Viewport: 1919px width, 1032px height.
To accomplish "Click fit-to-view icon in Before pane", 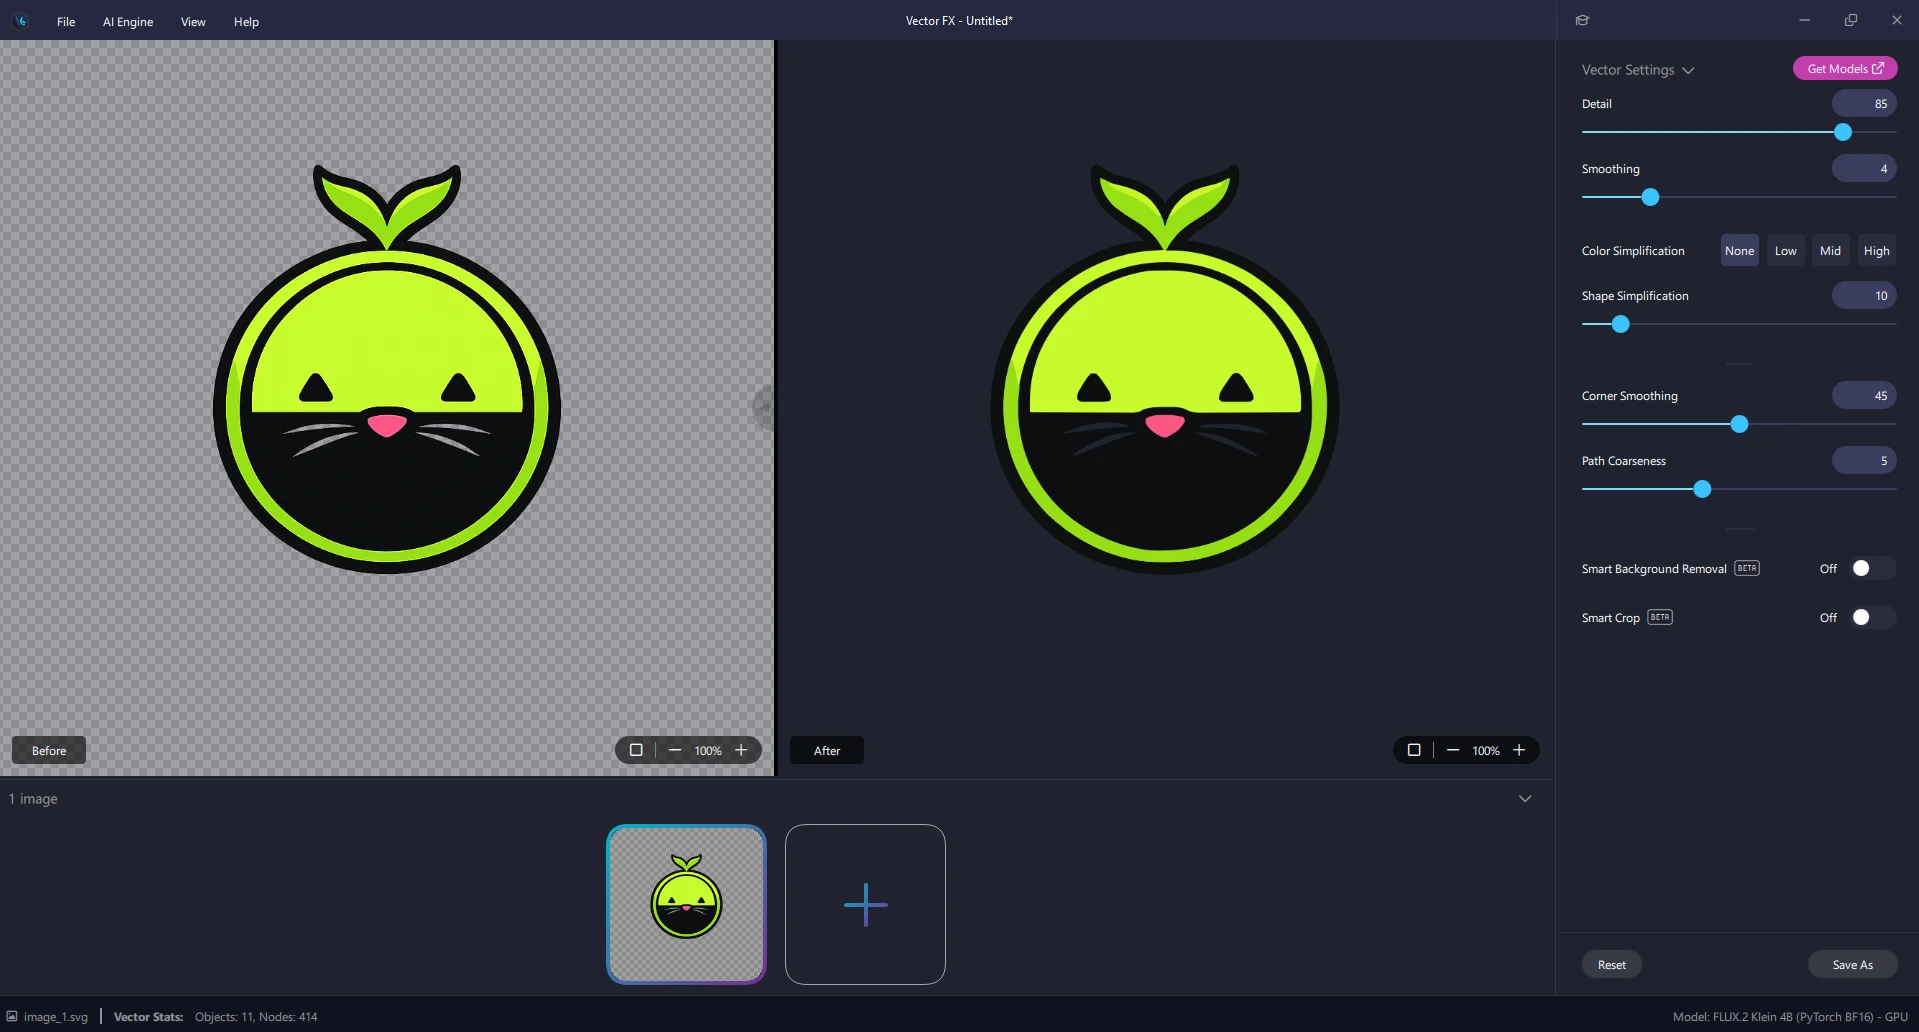I will 636,750.
